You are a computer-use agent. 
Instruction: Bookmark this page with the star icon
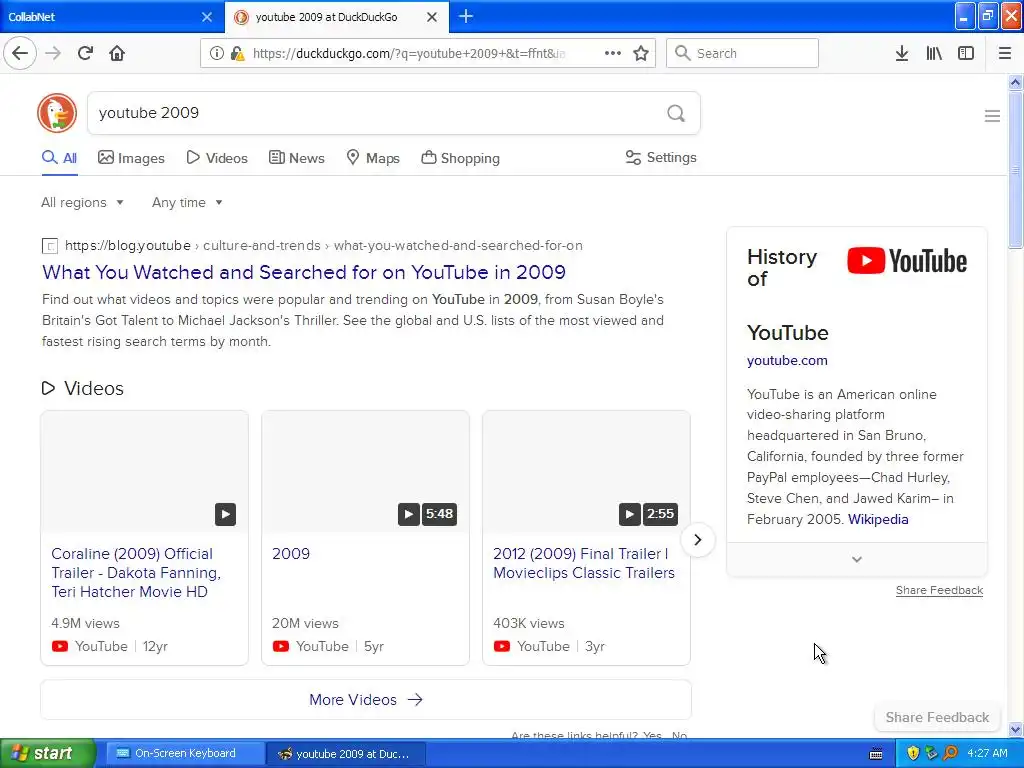point(641,53)
